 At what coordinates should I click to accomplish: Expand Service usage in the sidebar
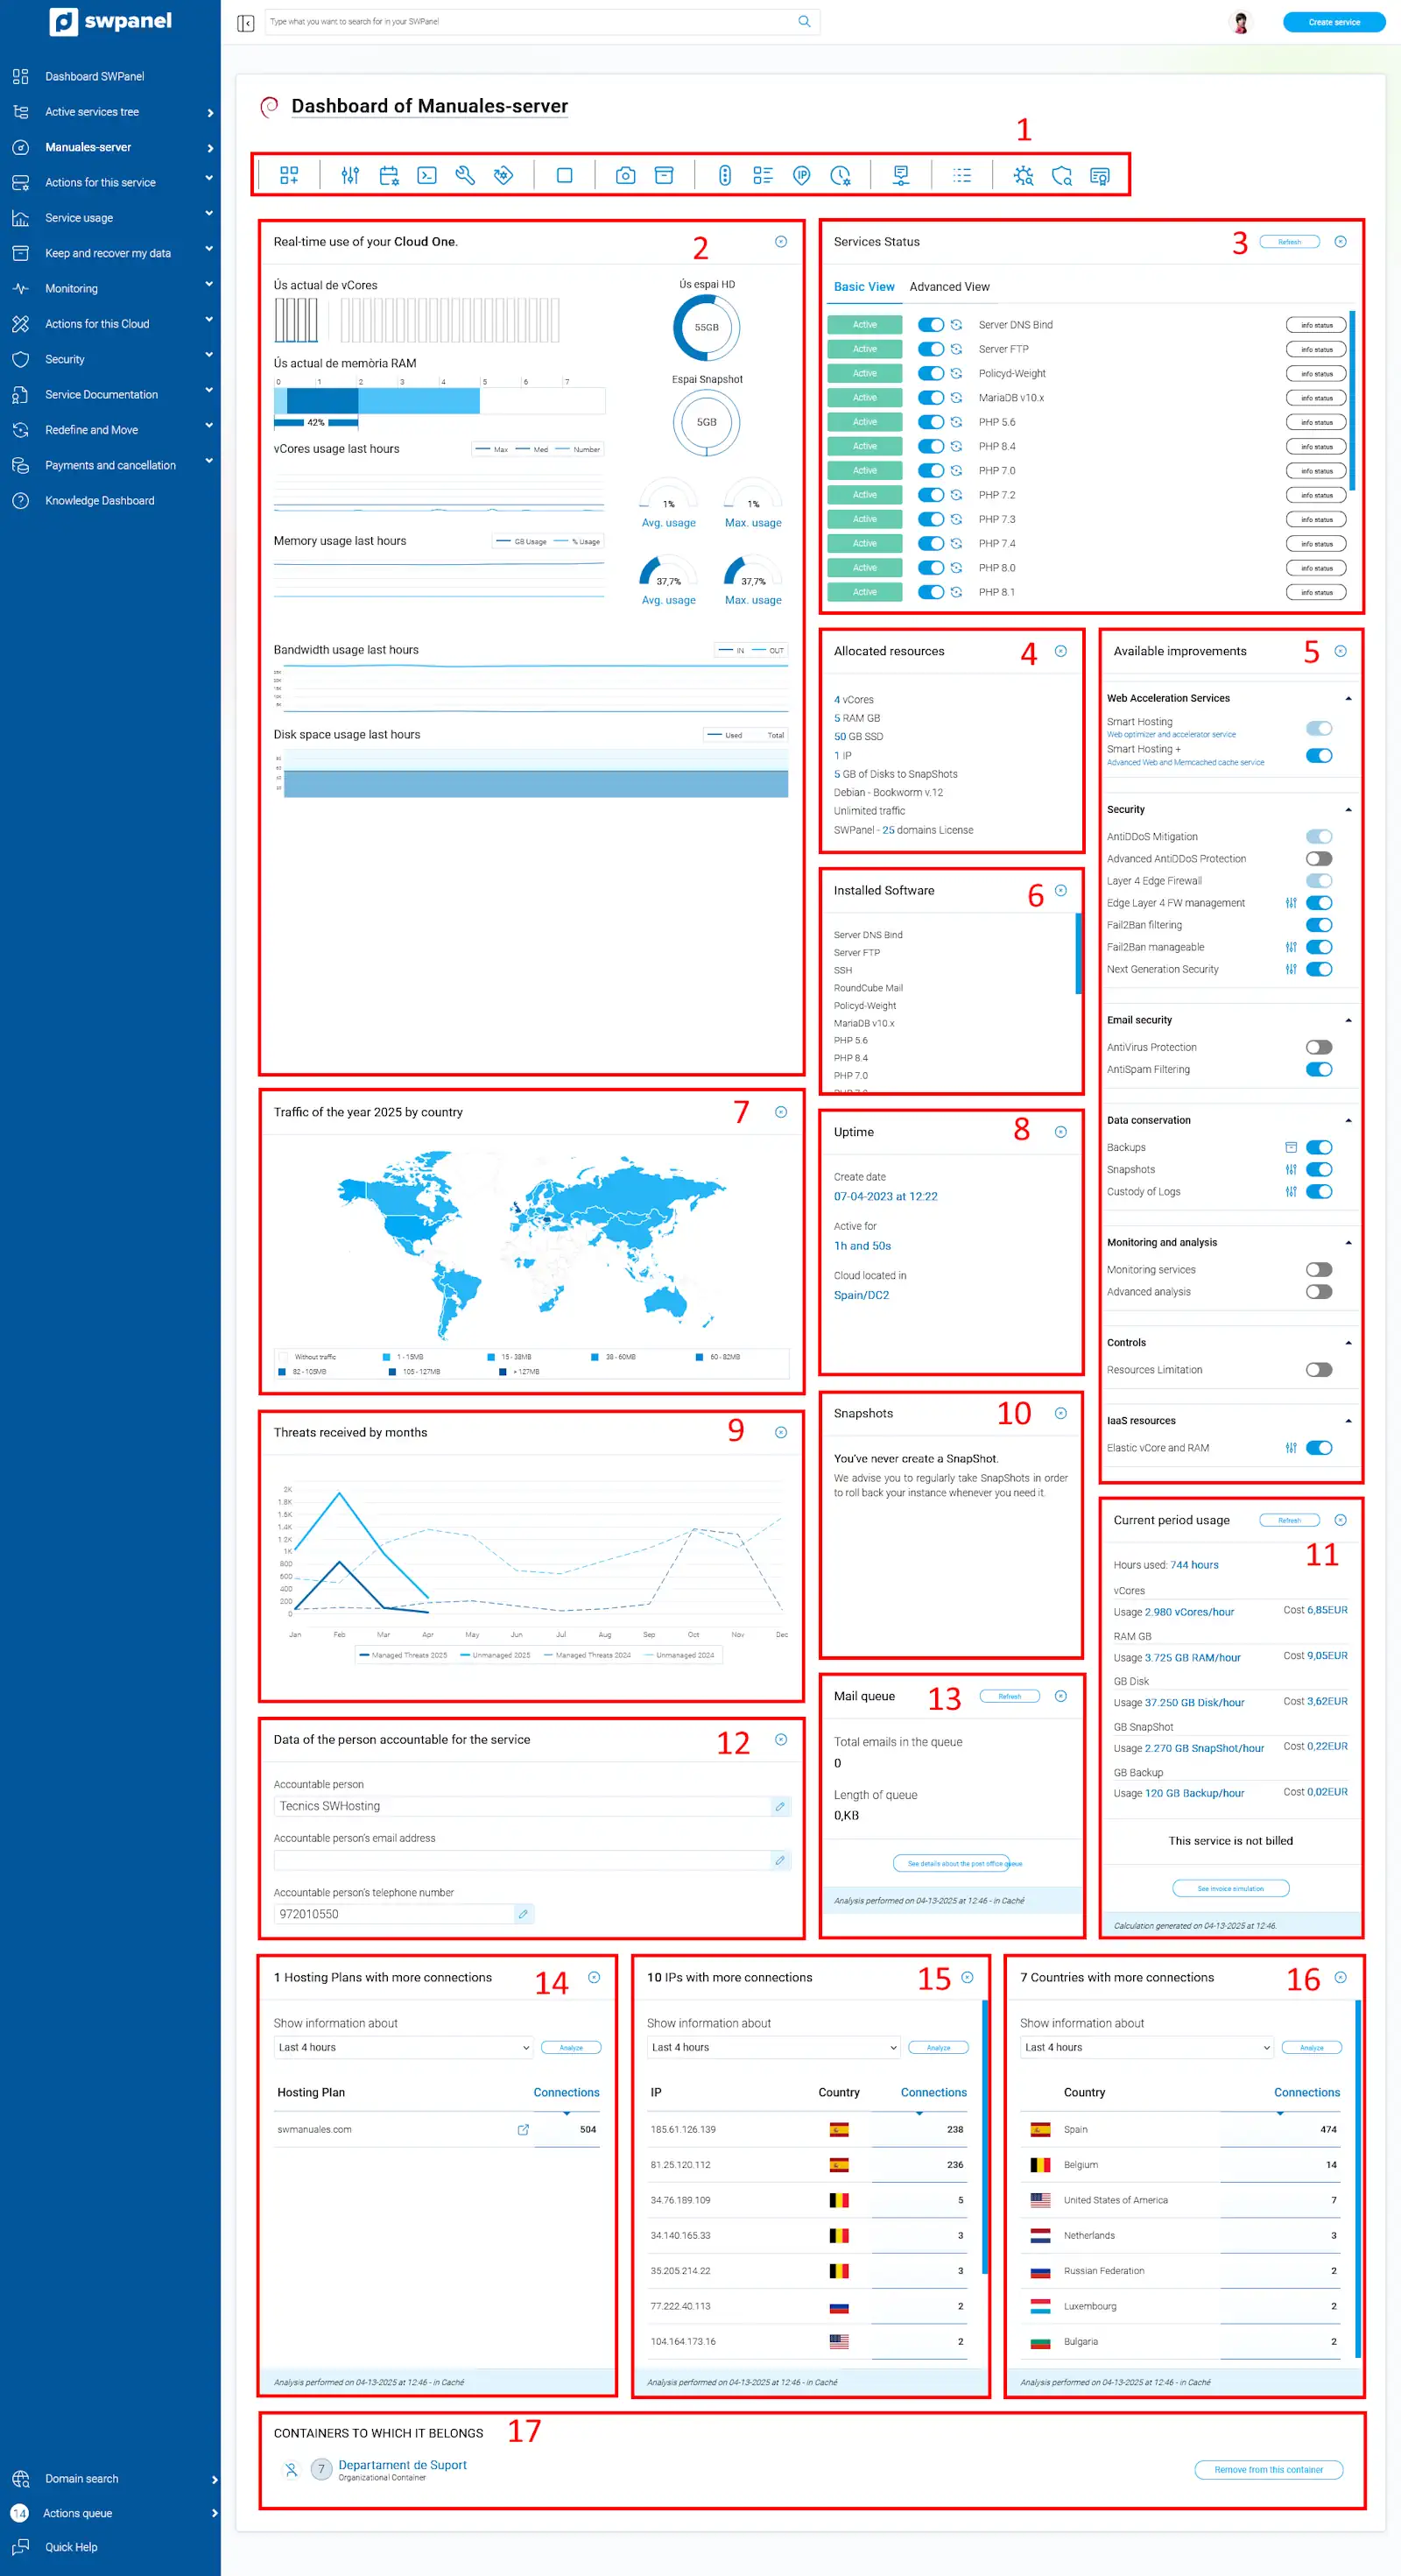110,217
